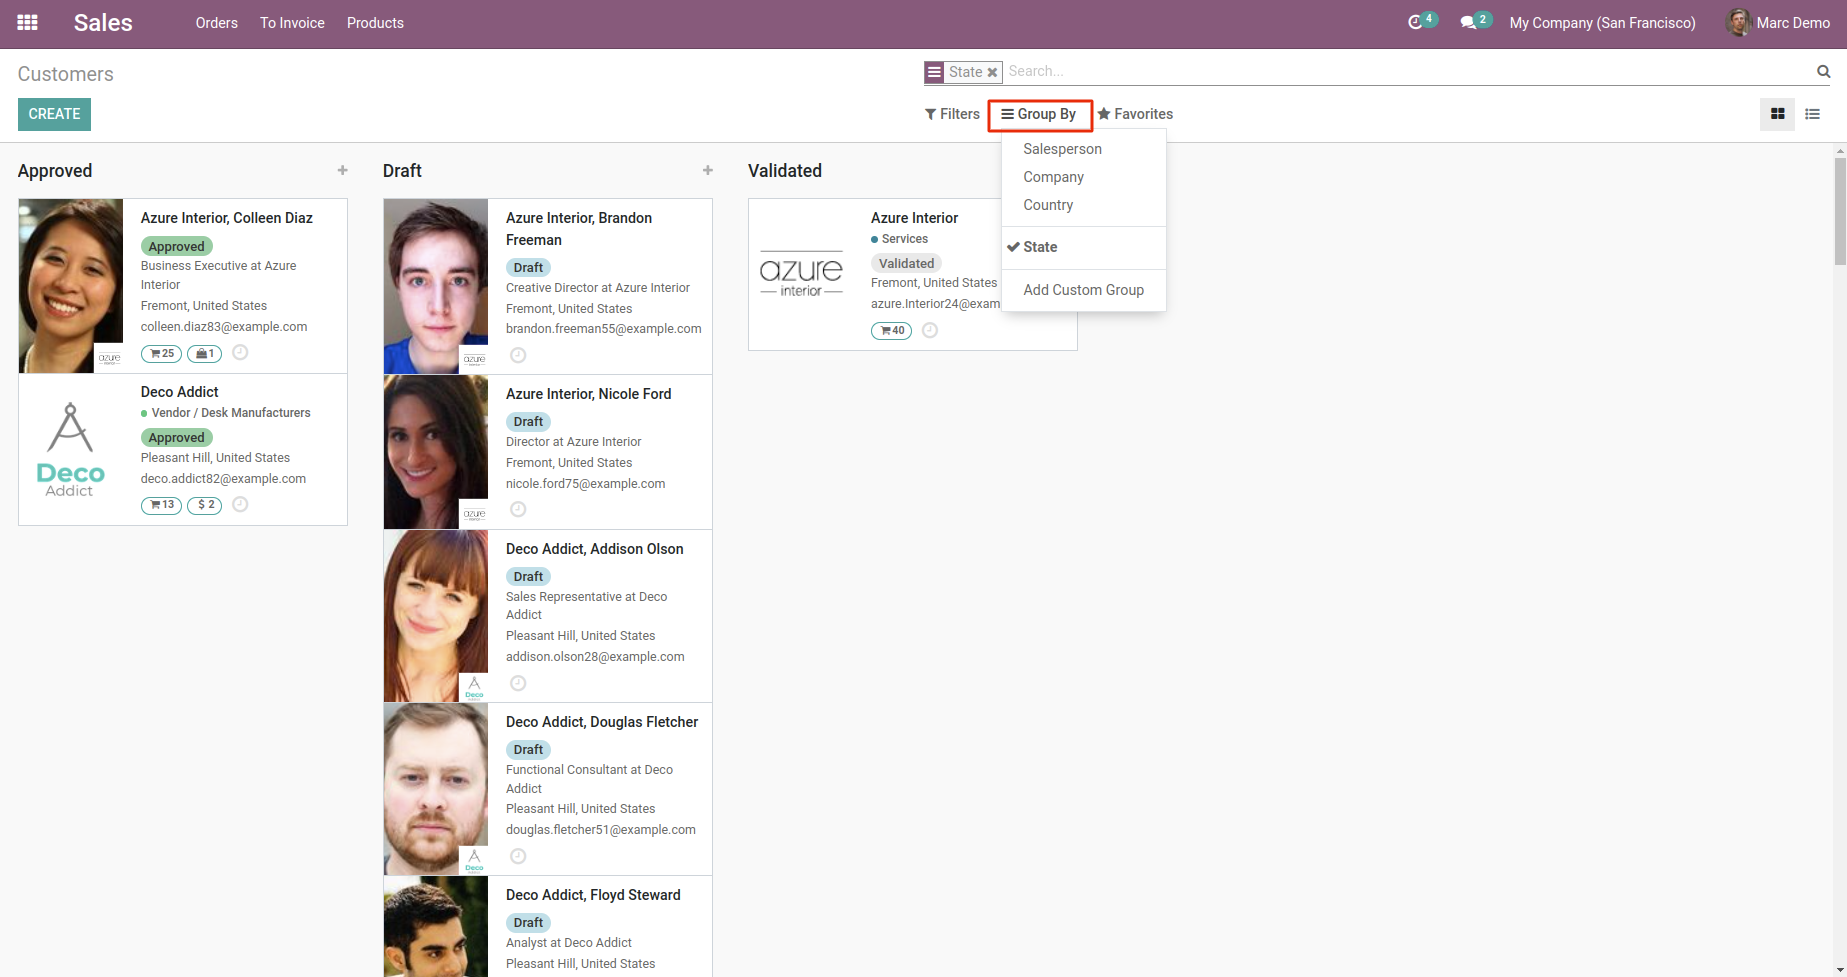Open the To Invoice menu
Screen dimensions: 1847x977
tap(292, 22)
